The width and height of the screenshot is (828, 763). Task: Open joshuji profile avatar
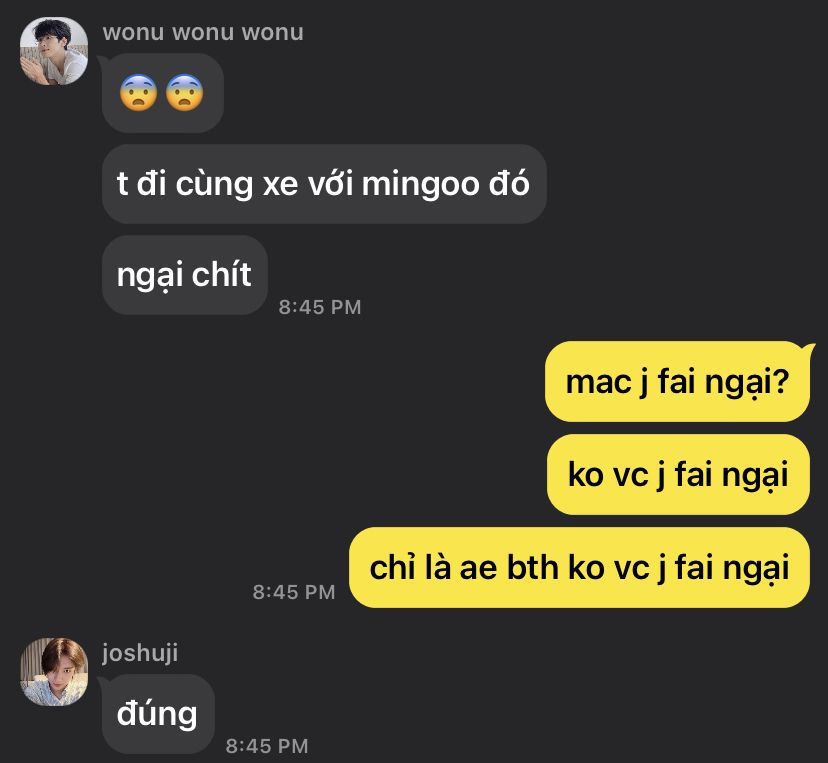pos(54,672)
